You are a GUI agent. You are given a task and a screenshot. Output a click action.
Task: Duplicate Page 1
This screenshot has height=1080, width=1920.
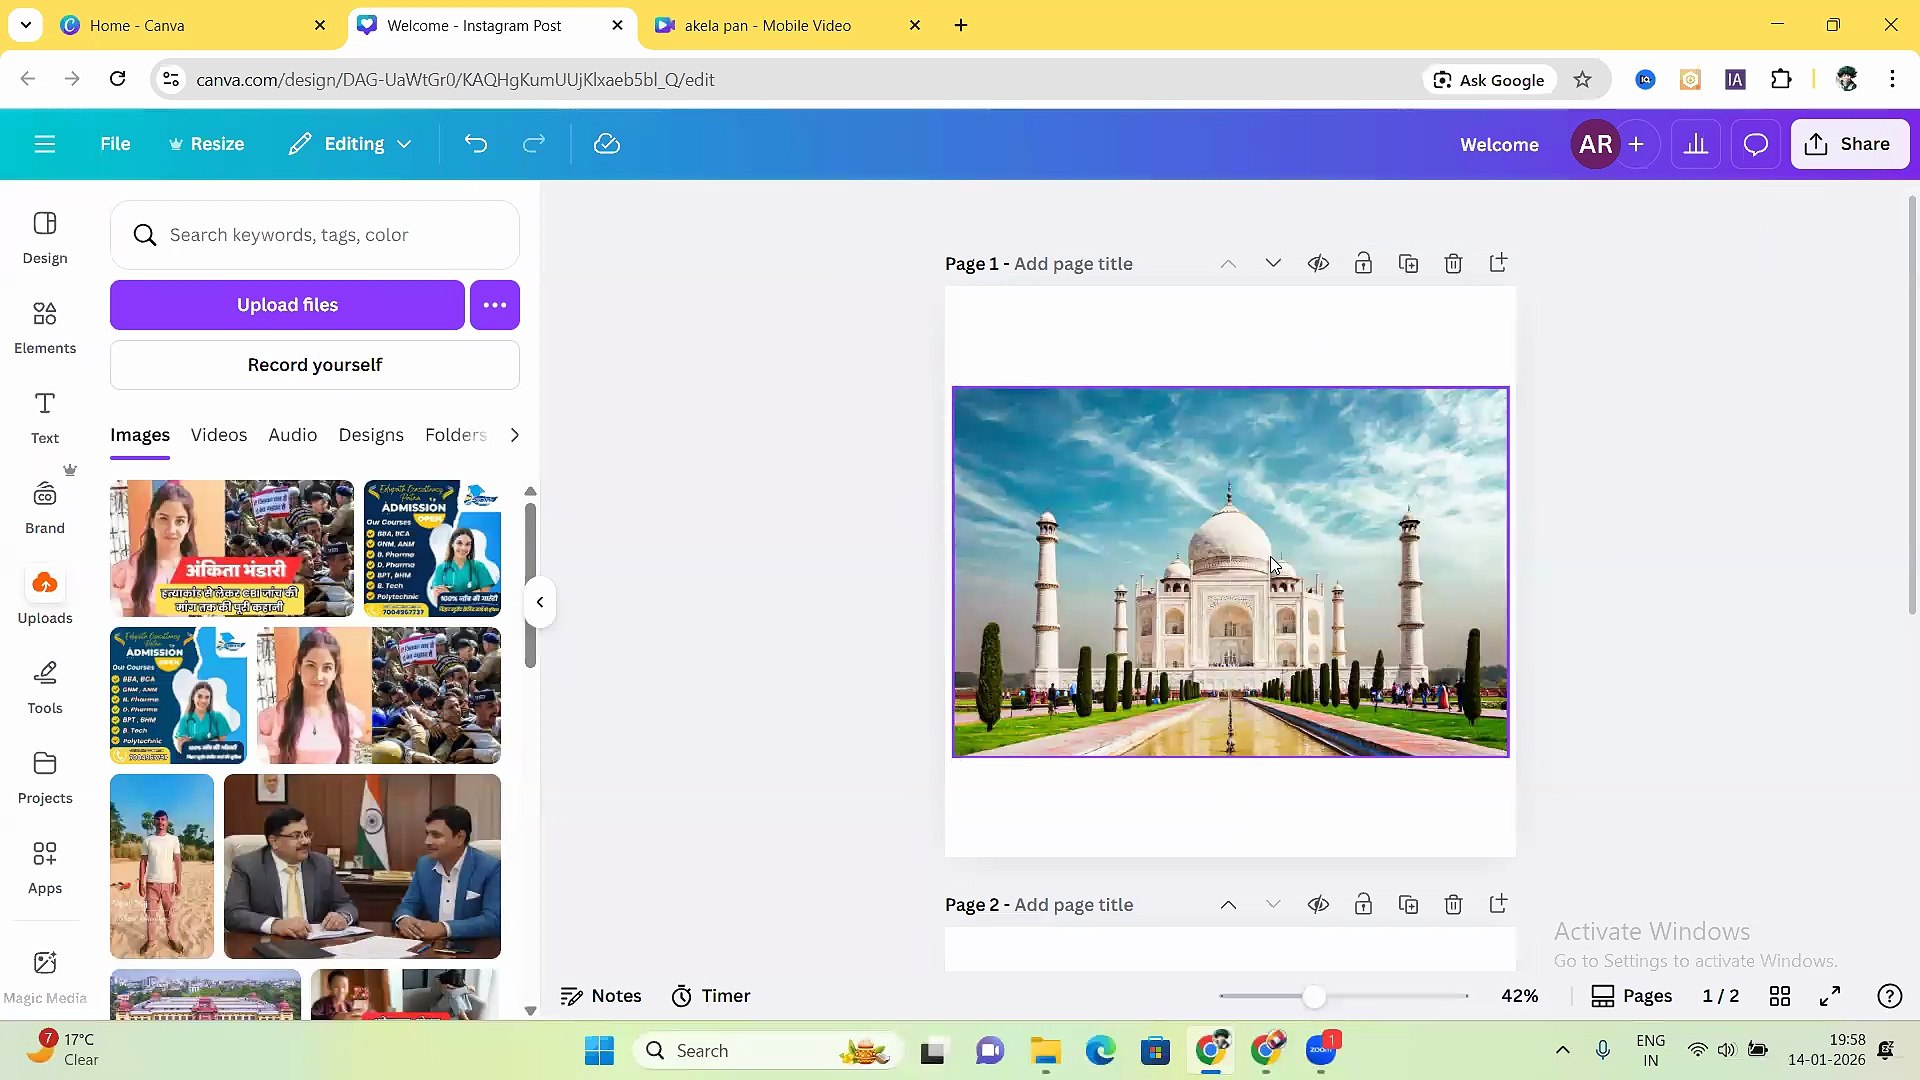1408,263
